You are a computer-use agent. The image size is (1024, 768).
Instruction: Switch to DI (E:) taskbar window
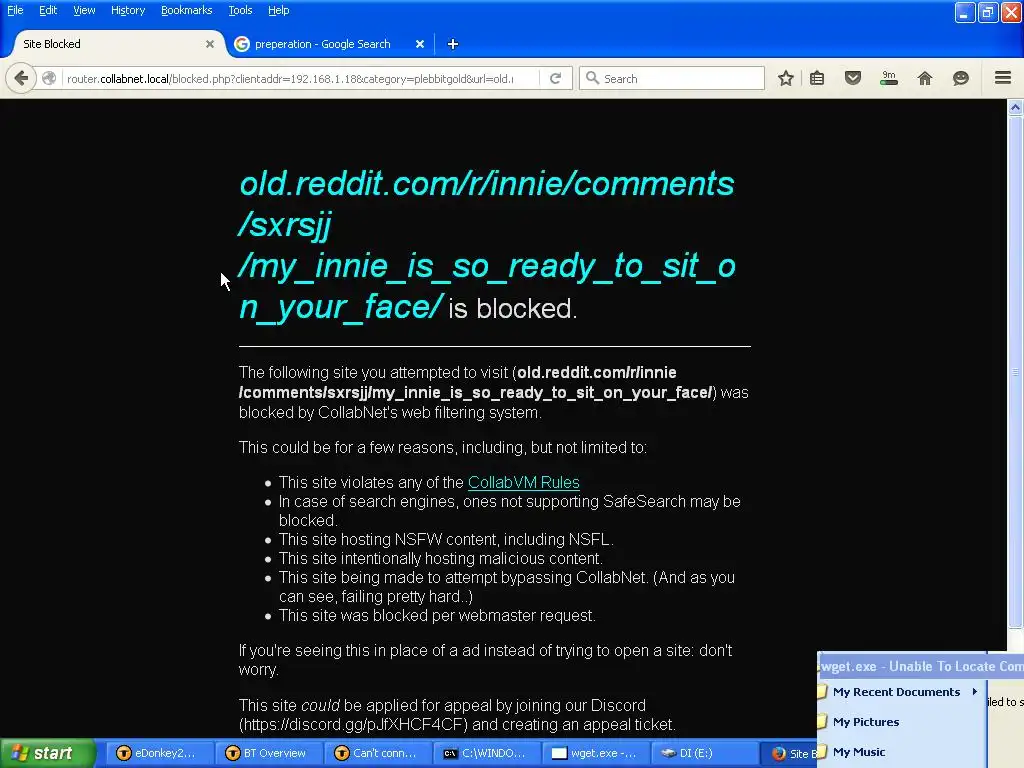(x=705, y=753)
